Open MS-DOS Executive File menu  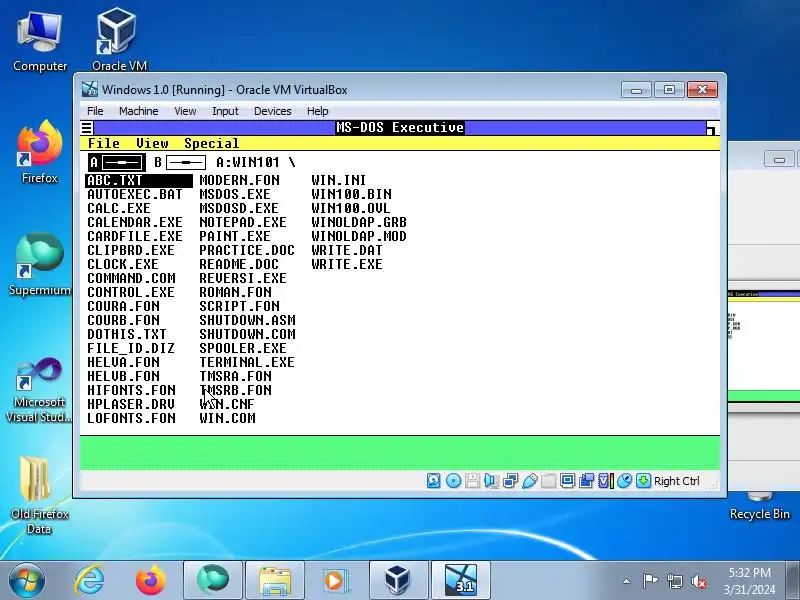[x=104, y=143]
